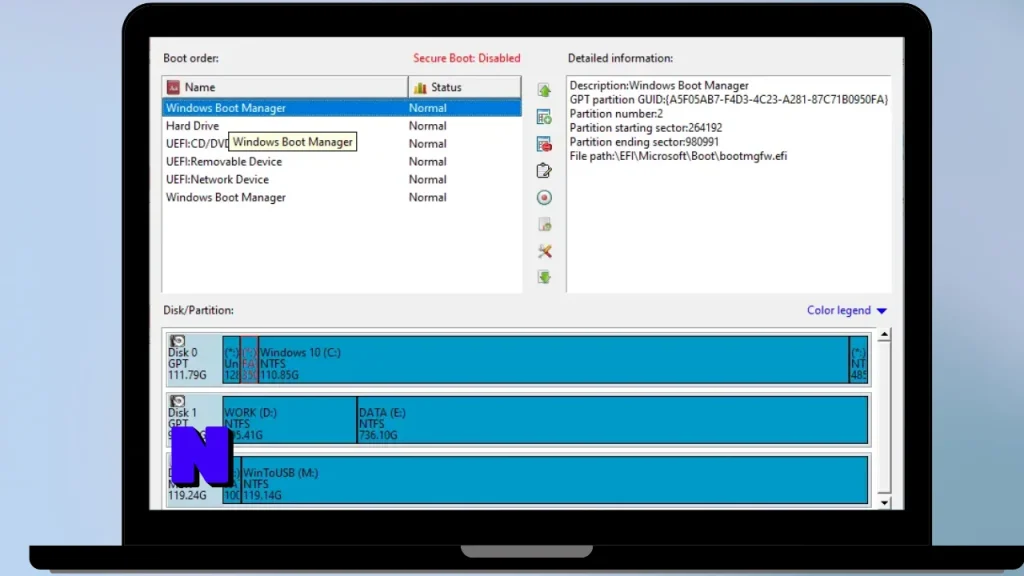Click the GPT partition GUID line
Screen dimensions: 1024x576
tap(729, 99)
